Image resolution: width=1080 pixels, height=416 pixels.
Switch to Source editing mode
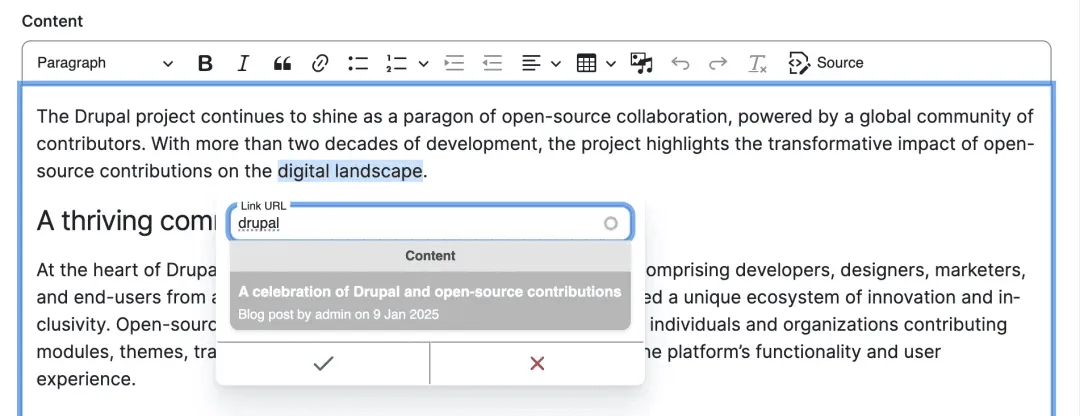826,63
